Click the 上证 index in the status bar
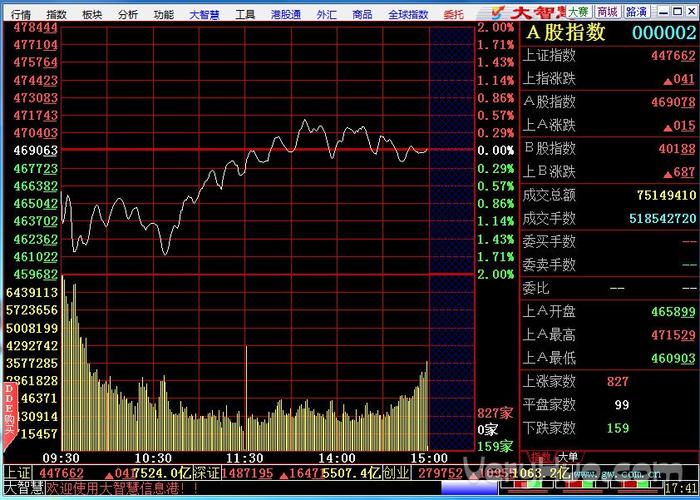The height and width of the screenshot is (500, 700). (17, 473)
